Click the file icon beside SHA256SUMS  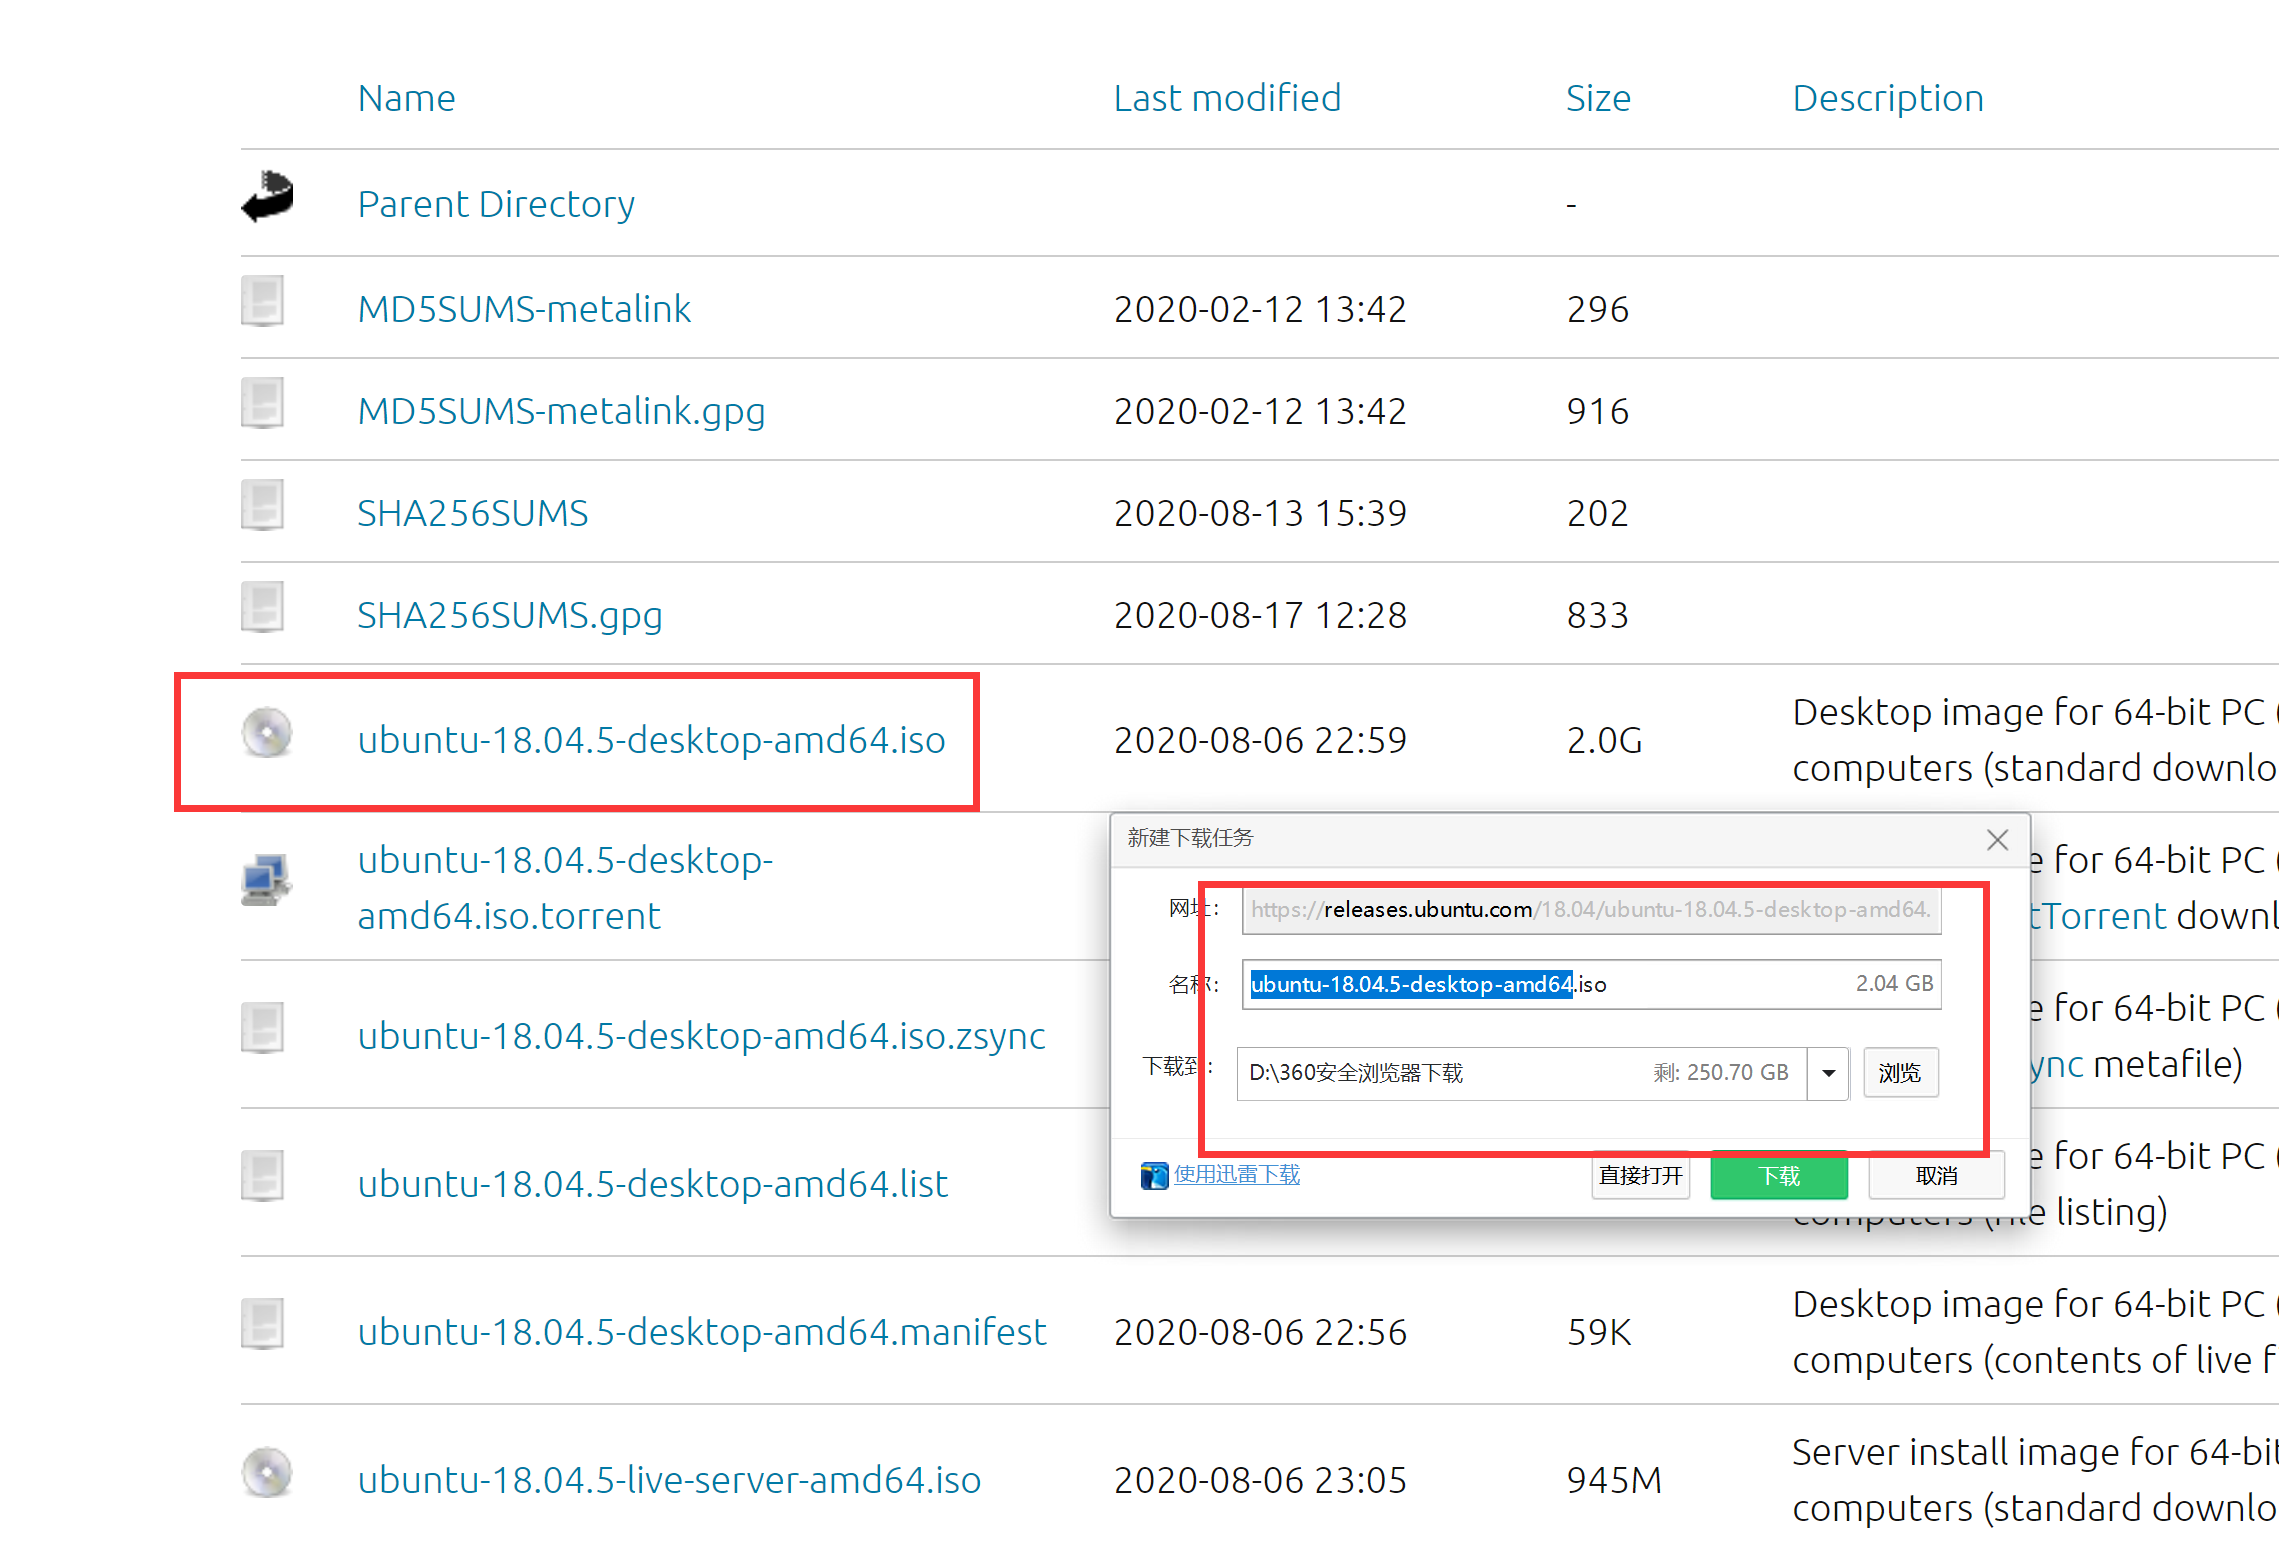coord(262,506)
